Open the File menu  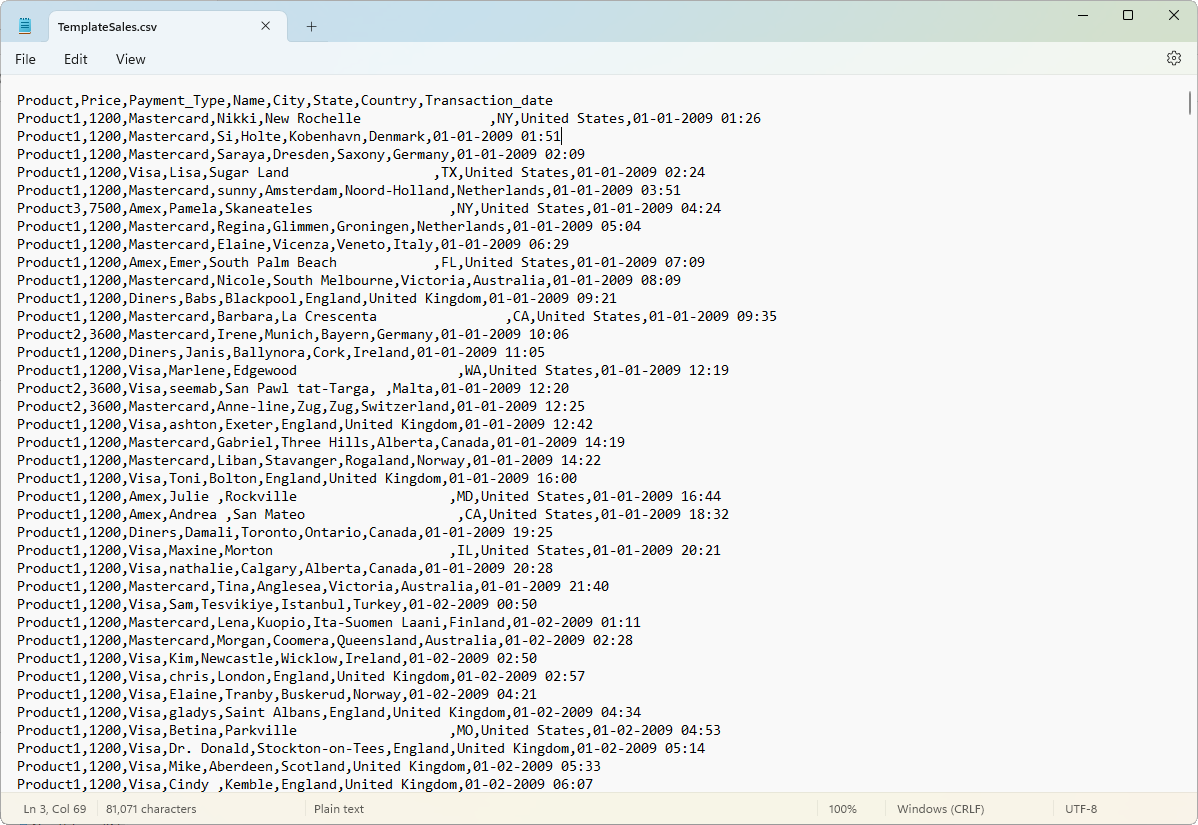pyautogui.click(x=25, y=59)
